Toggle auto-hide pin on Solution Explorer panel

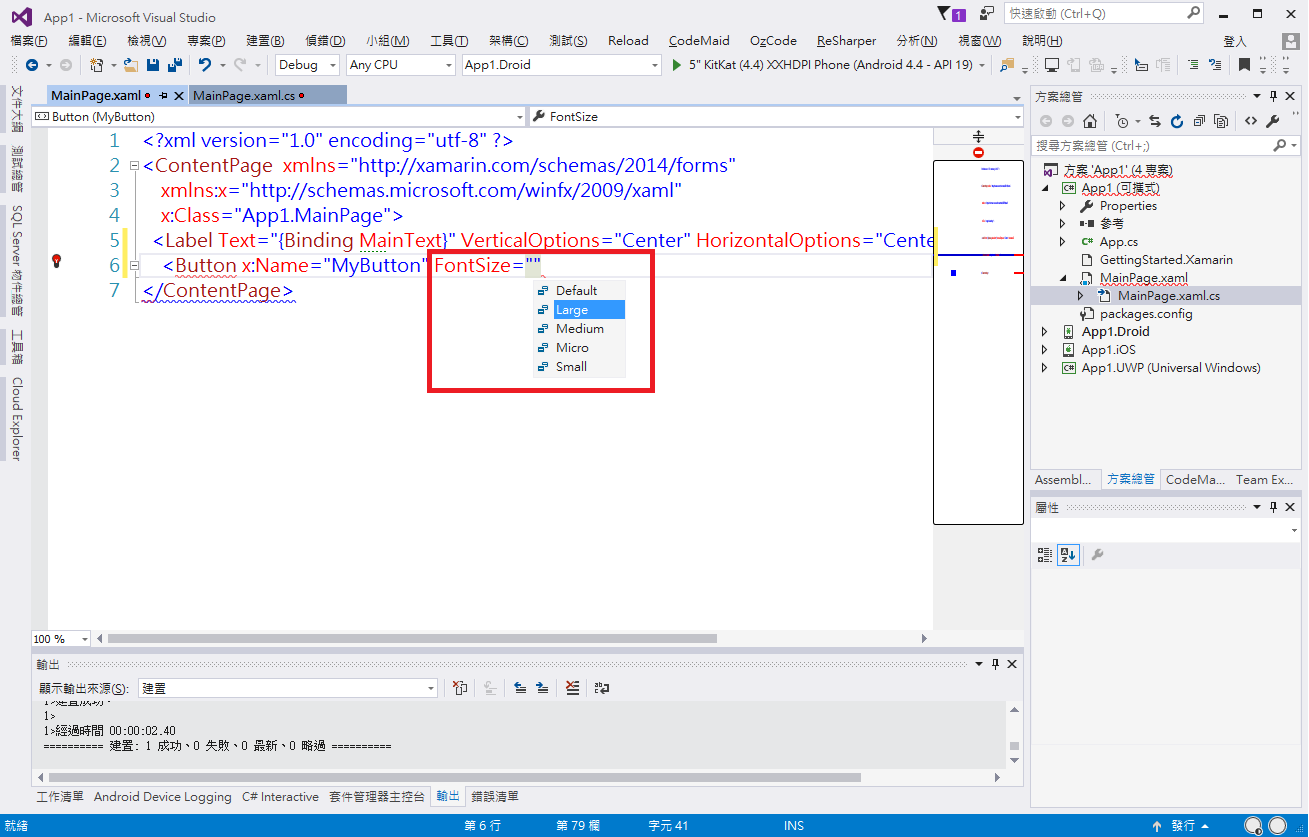1273,96
